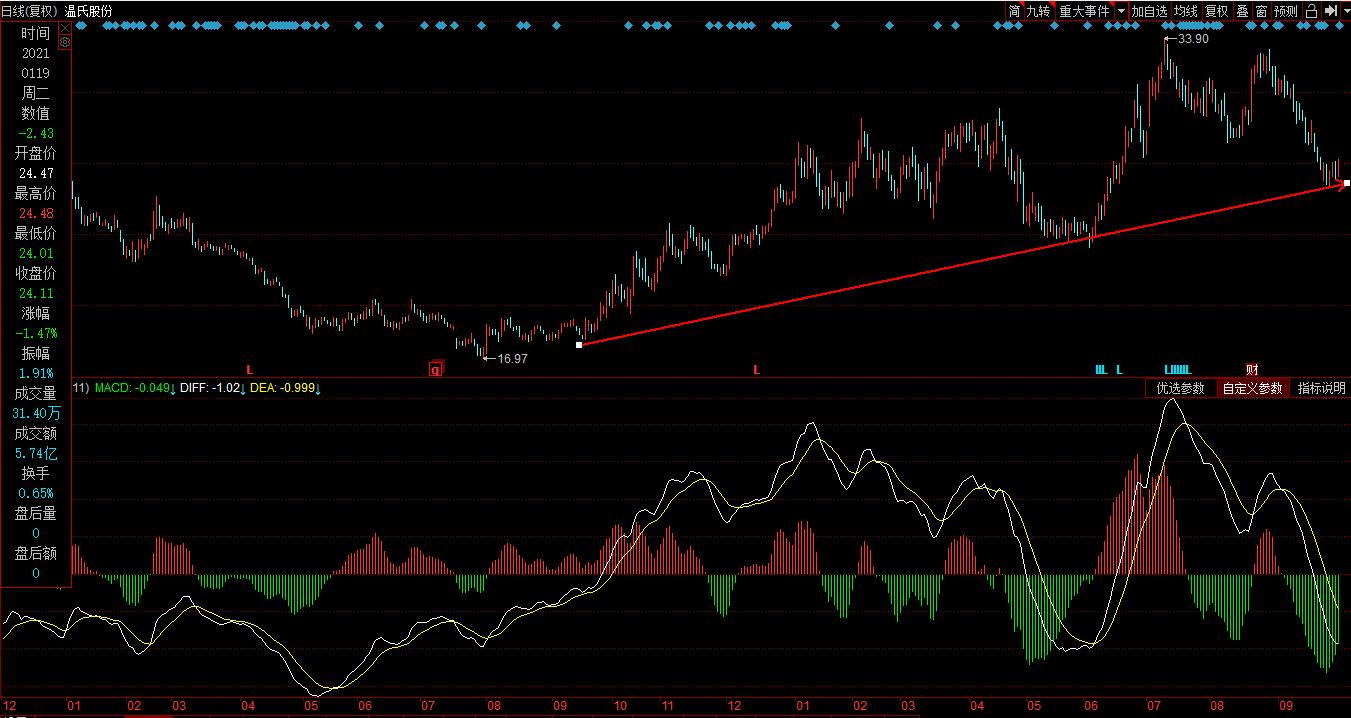Click the red 'q' marker icon
Image resolution: width=1351 pixels, height=718 pixels.
pos(435,369)
